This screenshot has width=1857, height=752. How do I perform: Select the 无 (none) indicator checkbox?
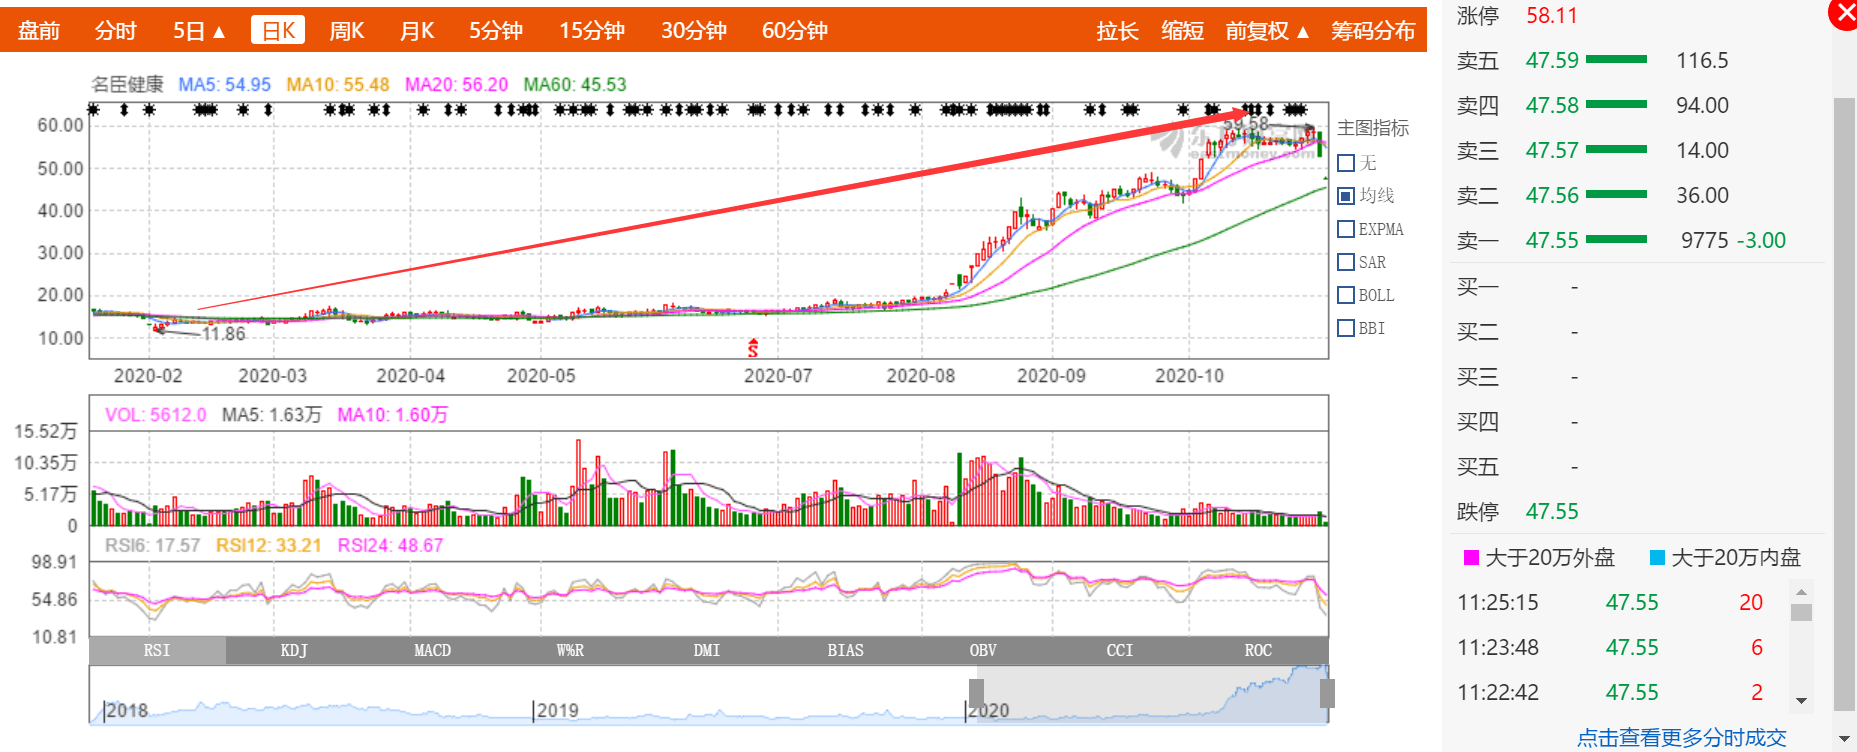(x=1346, y=163)
